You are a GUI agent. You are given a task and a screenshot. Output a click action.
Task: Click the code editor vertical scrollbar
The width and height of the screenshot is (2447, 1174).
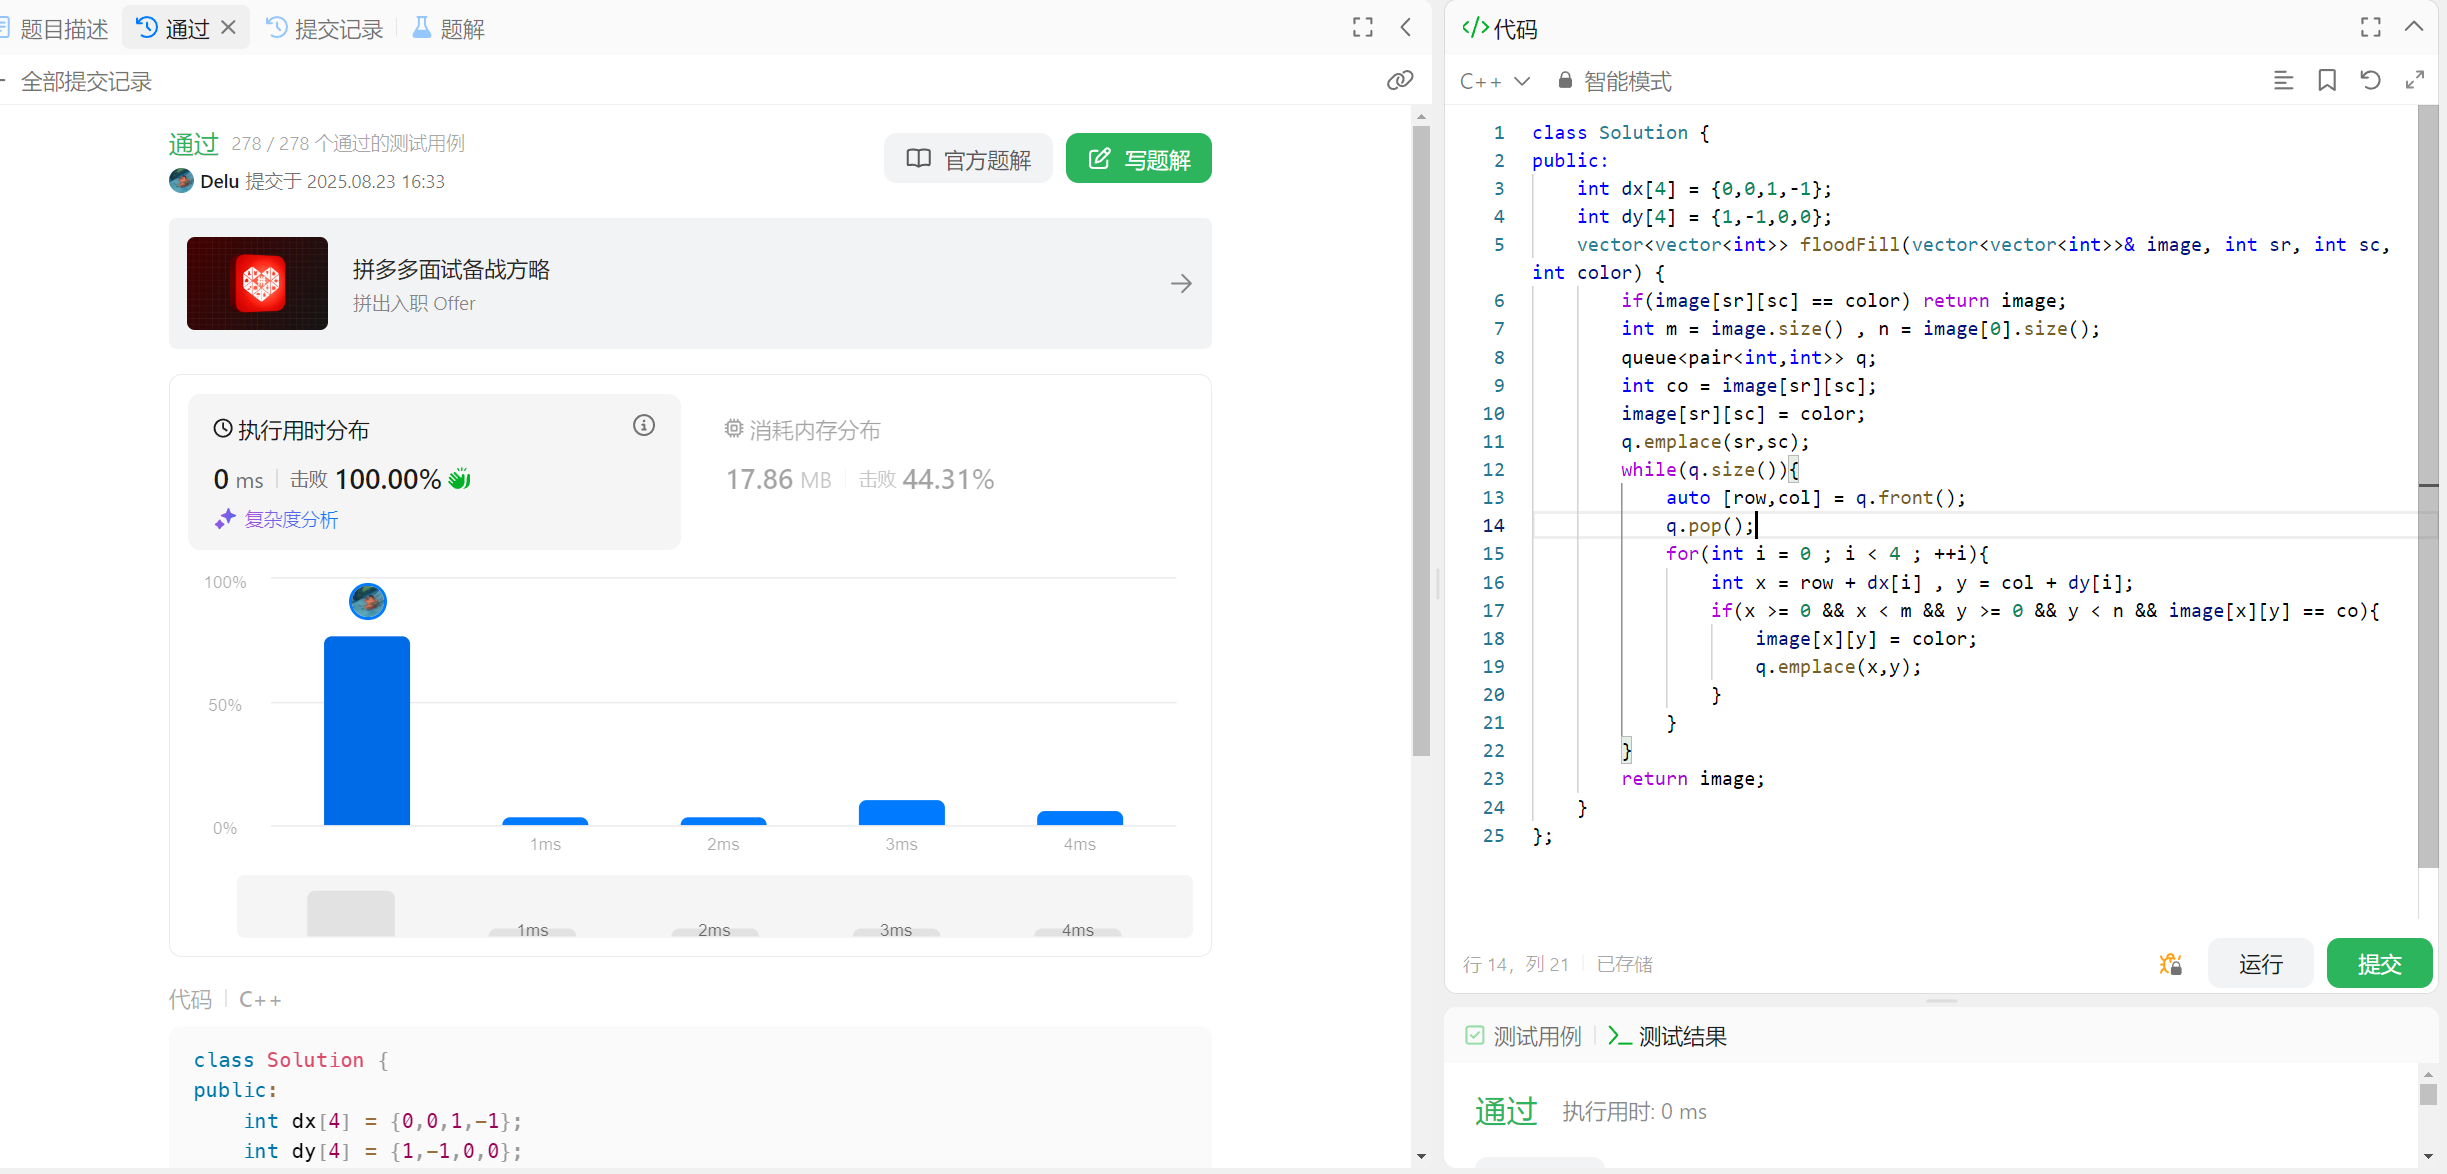click(x=2428, y=487)
